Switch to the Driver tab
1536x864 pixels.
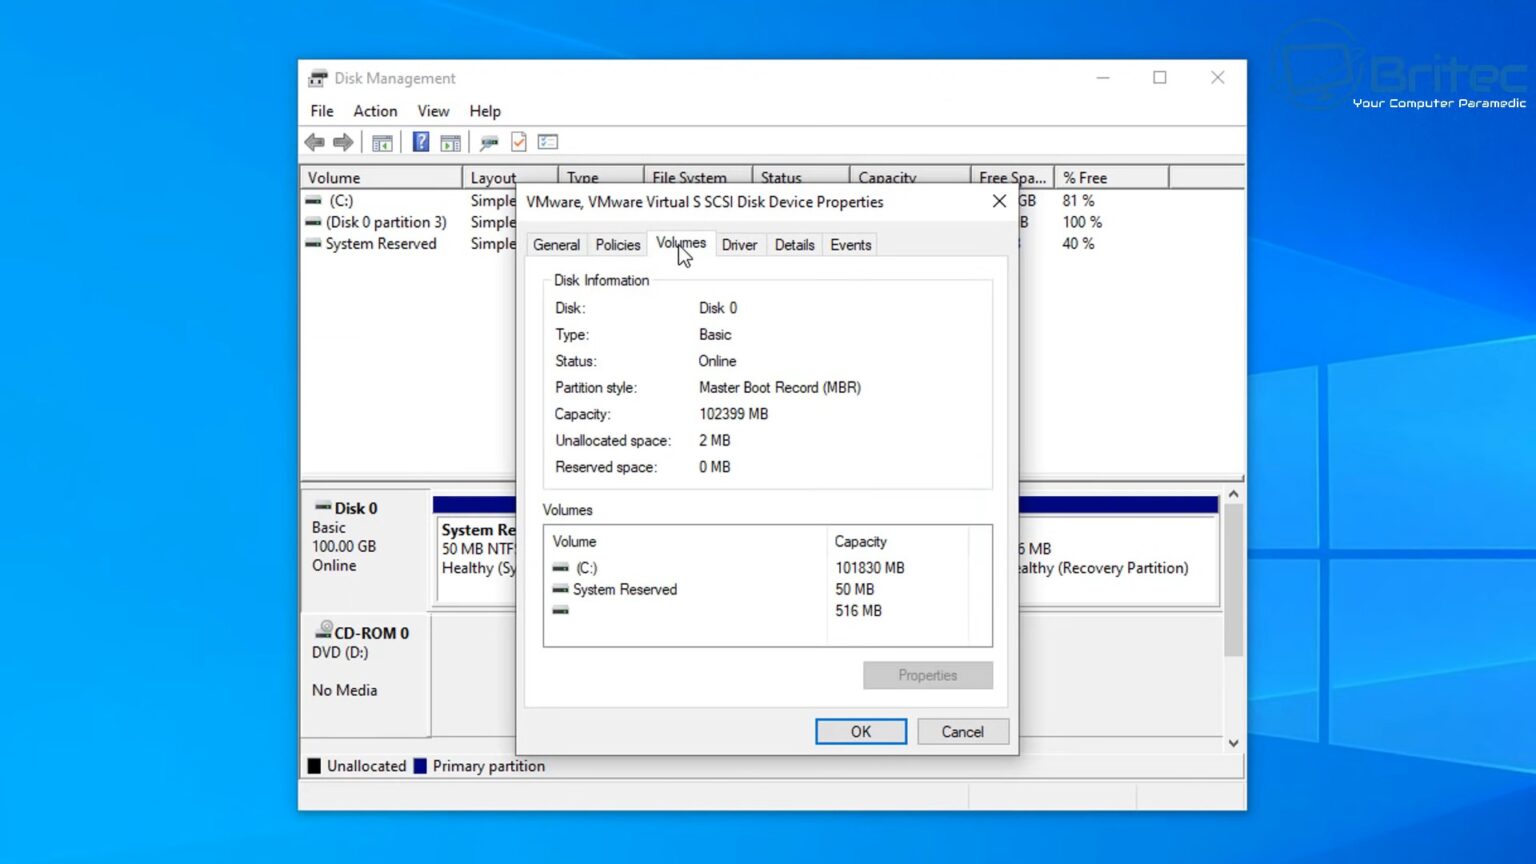[739, 245]
